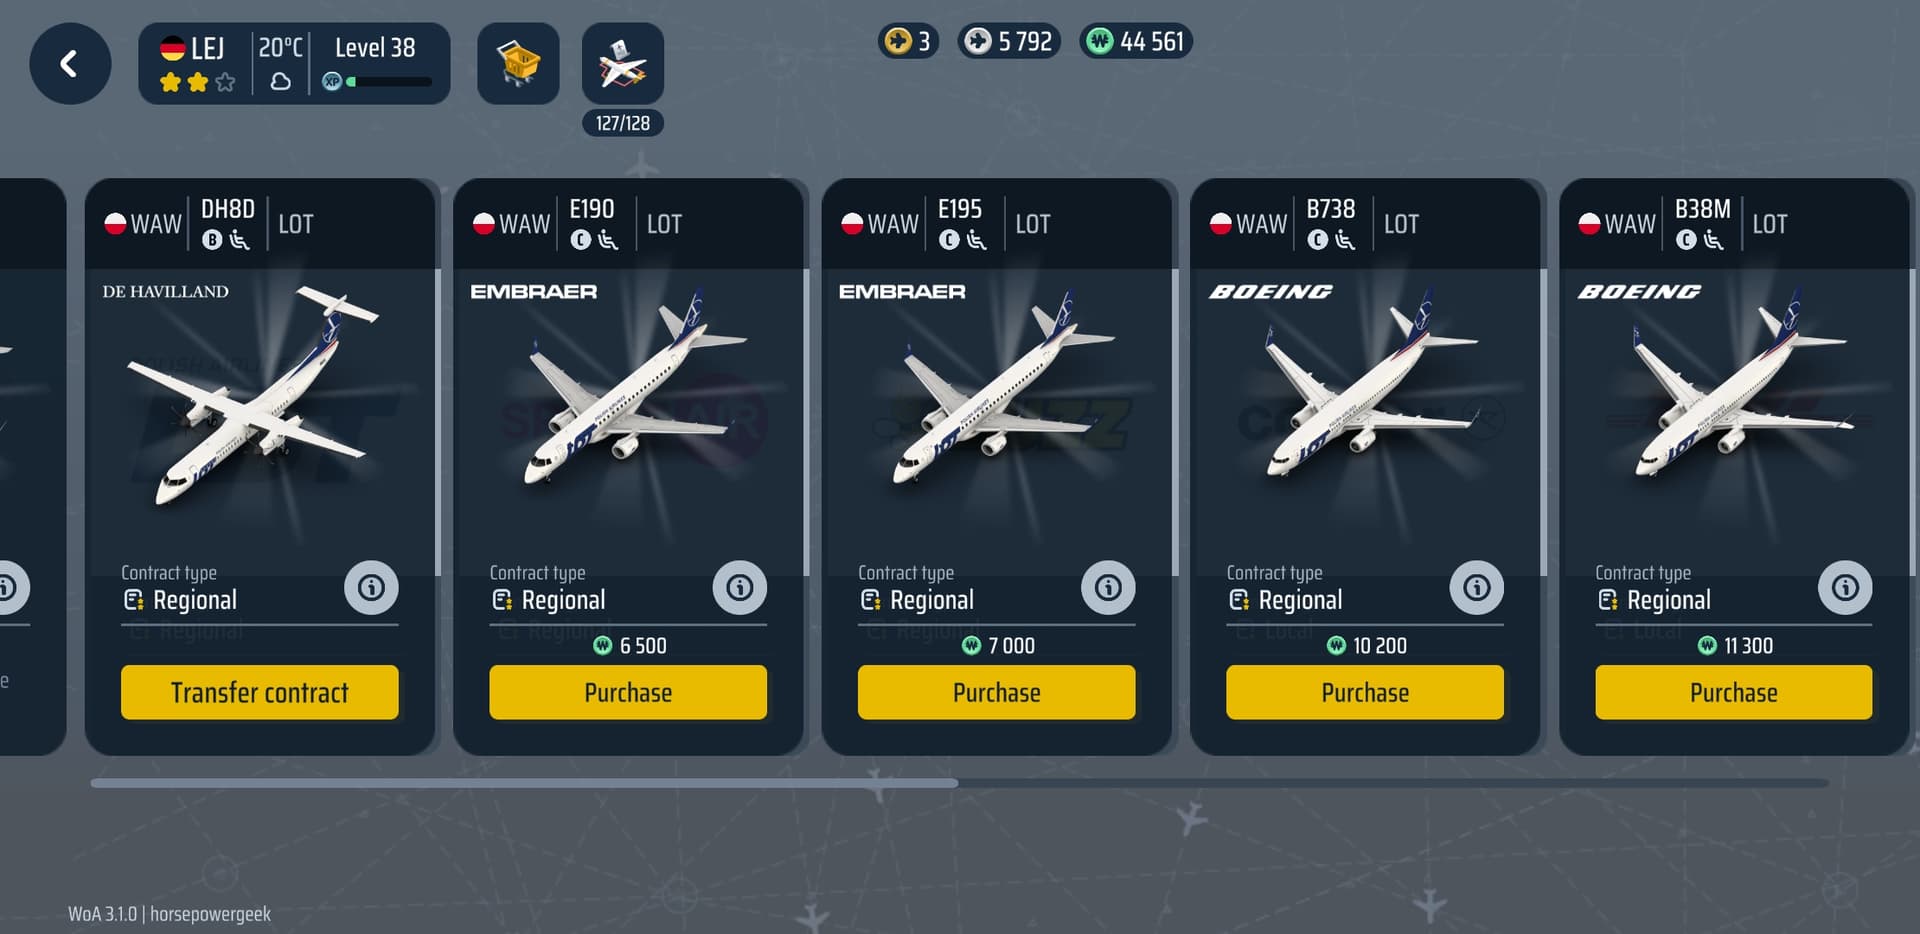Show info for the B738 contract
1920x934 pixels.
(1477, 587)
